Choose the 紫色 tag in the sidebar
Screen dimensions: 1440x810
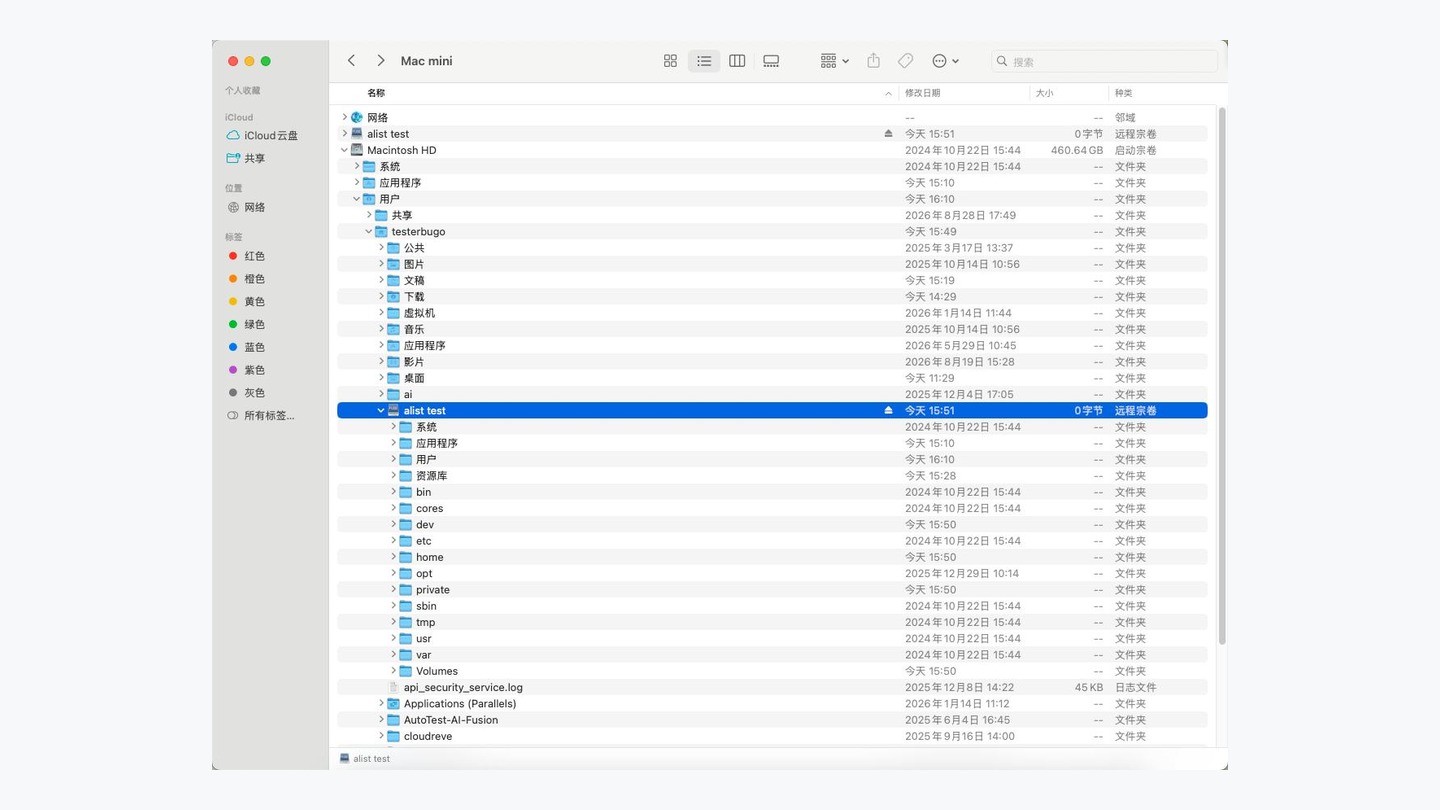pos(246,370)
